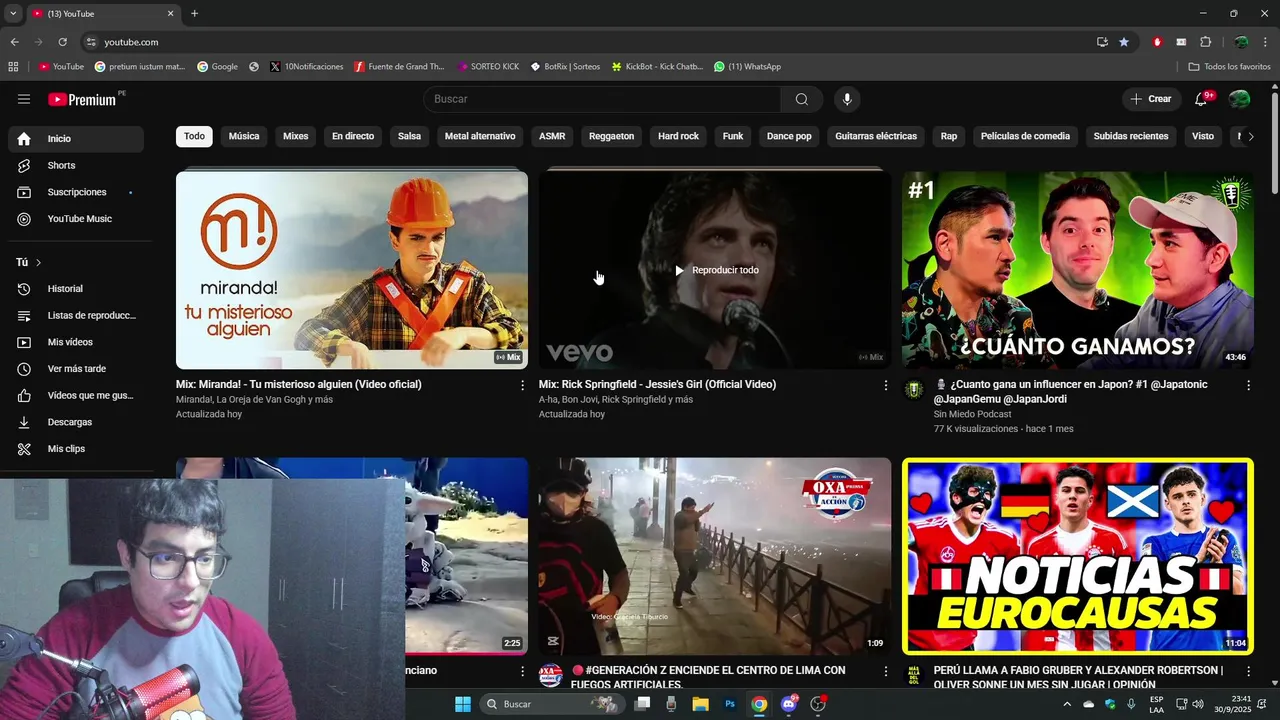
Task: Open options for Rick Springfield mix
Action: click(885, 385)
